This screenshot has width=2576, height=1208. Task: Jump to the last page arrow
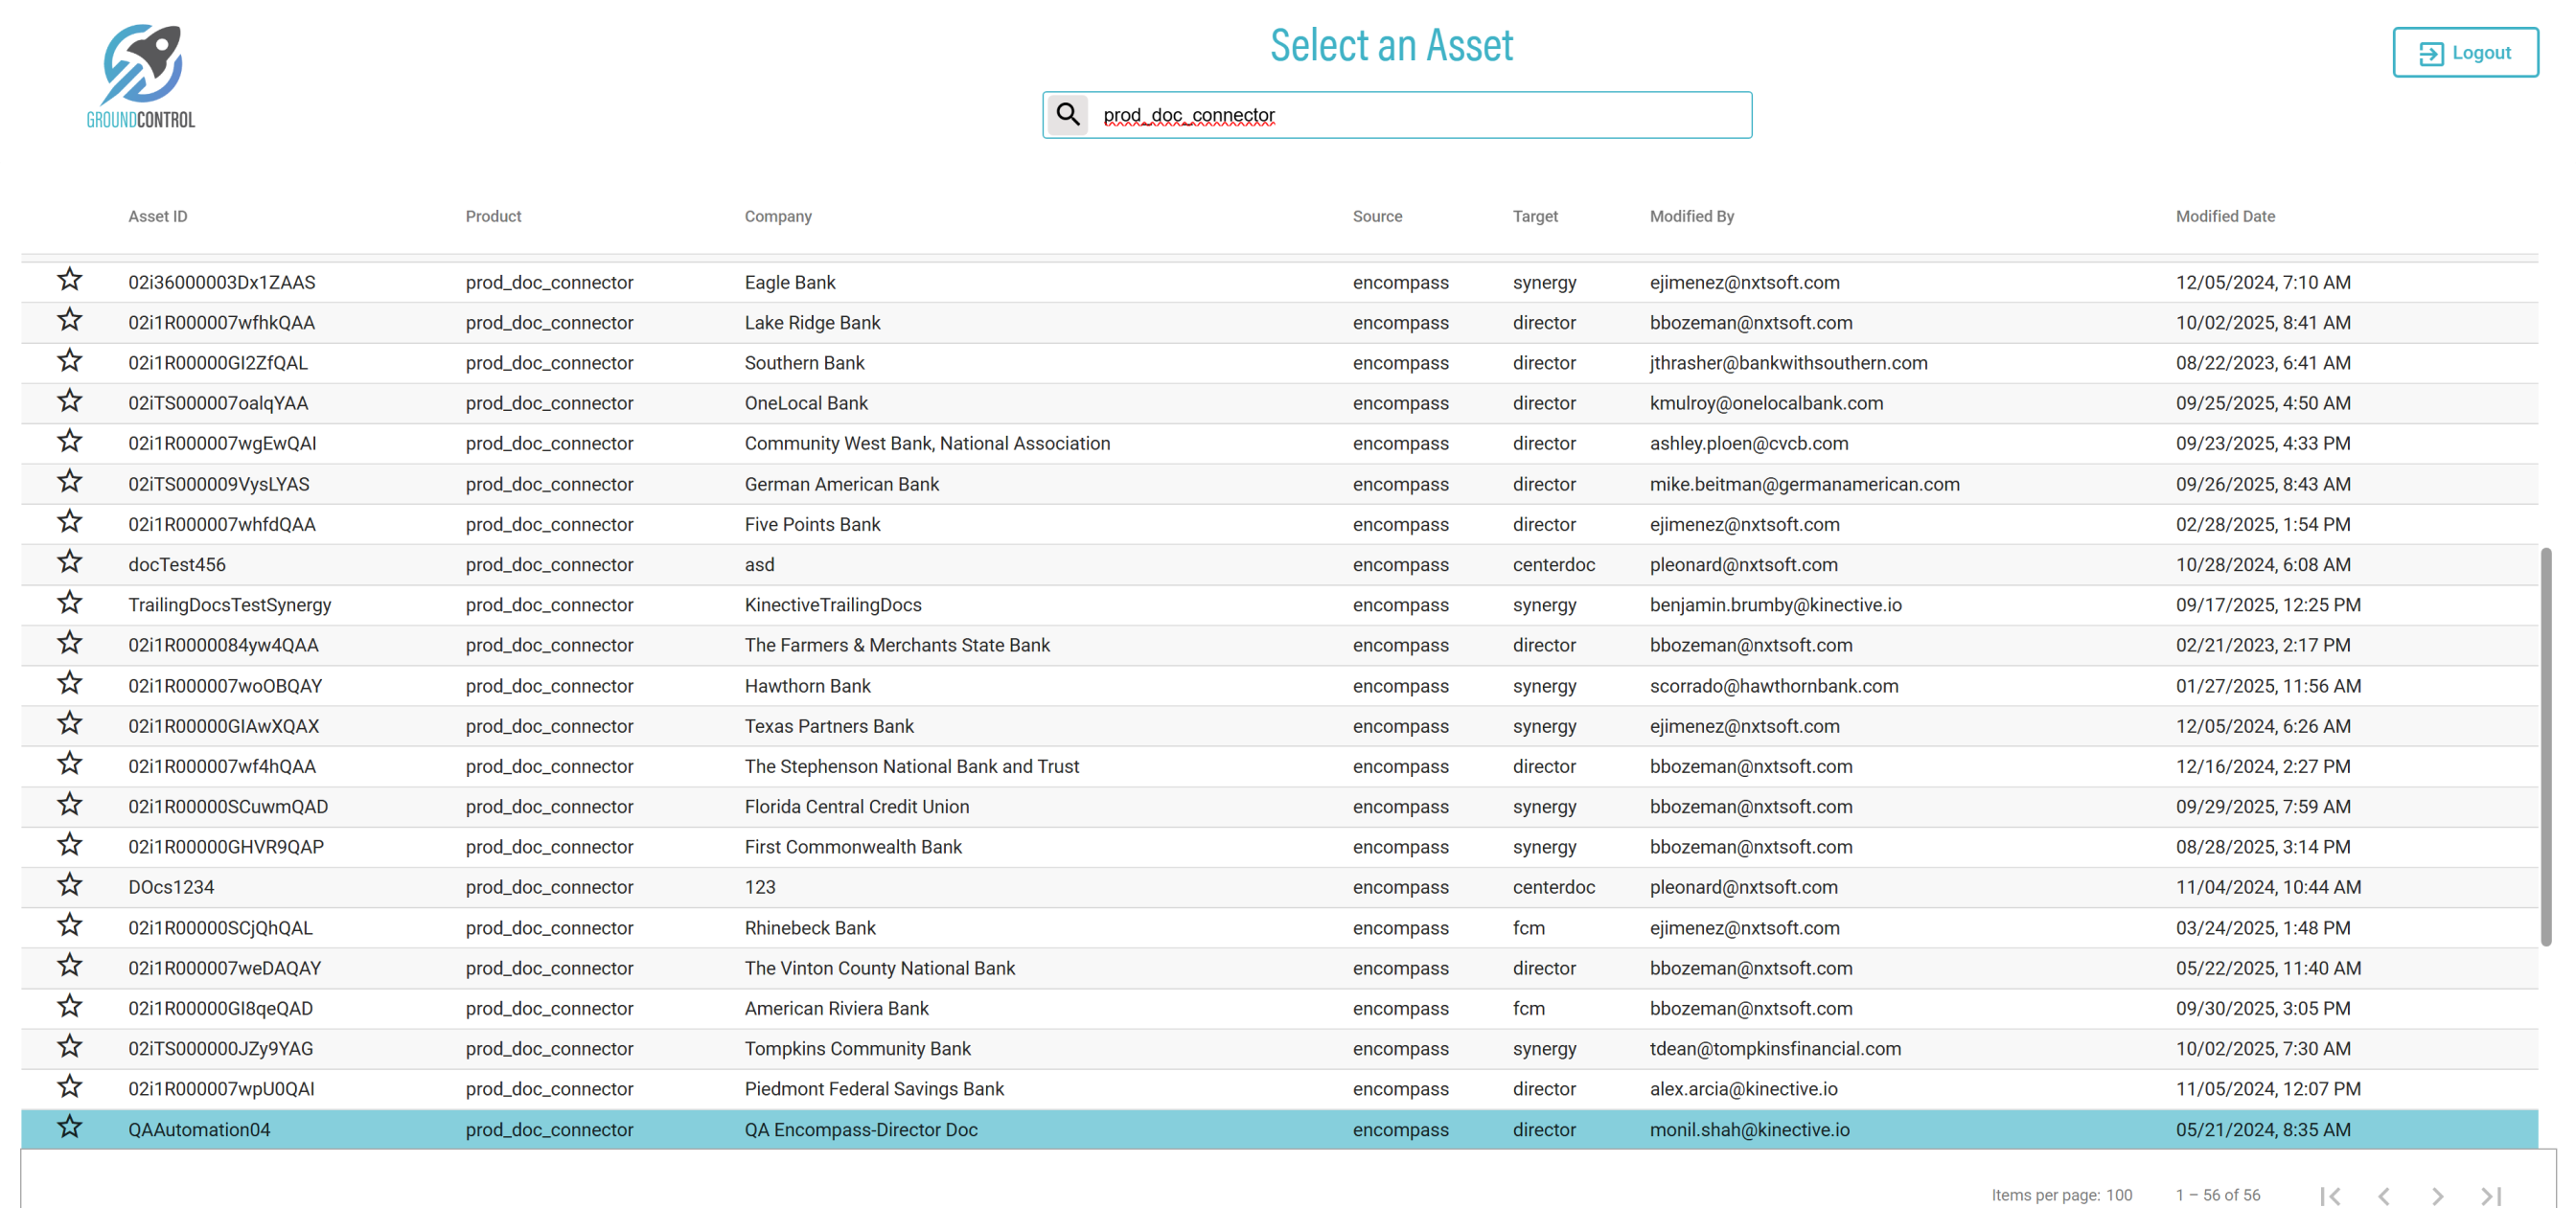tap(2491, 1195)
